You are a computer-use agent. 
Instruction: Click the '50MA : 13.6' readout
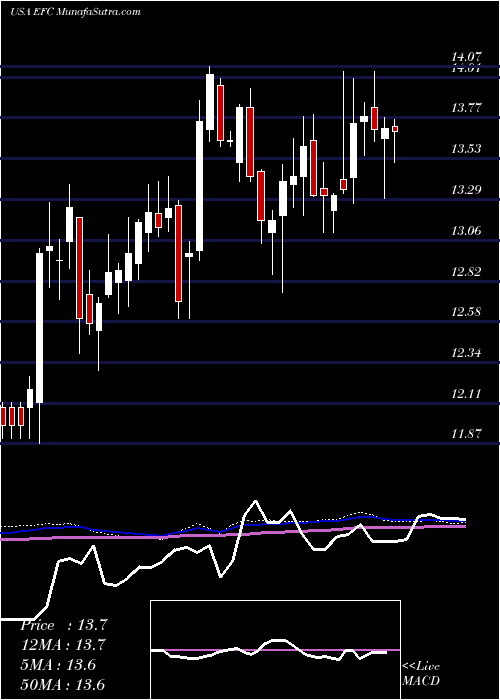tap(62, 684)
